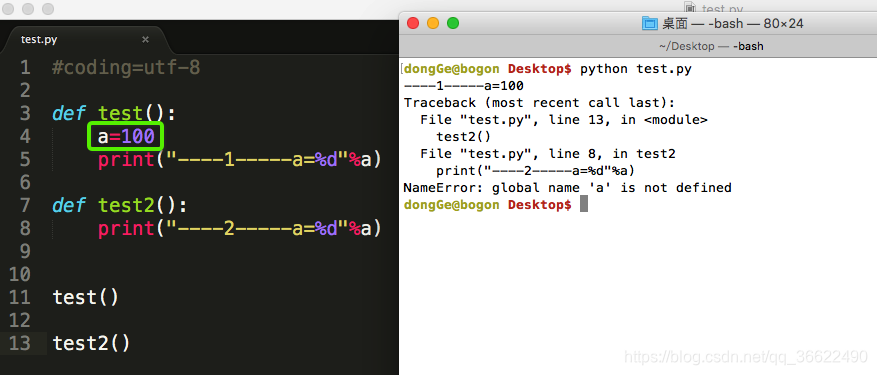Screen dimensions: 877x375
Task: Click the 'def test():' line
Action: coord(114,114)
